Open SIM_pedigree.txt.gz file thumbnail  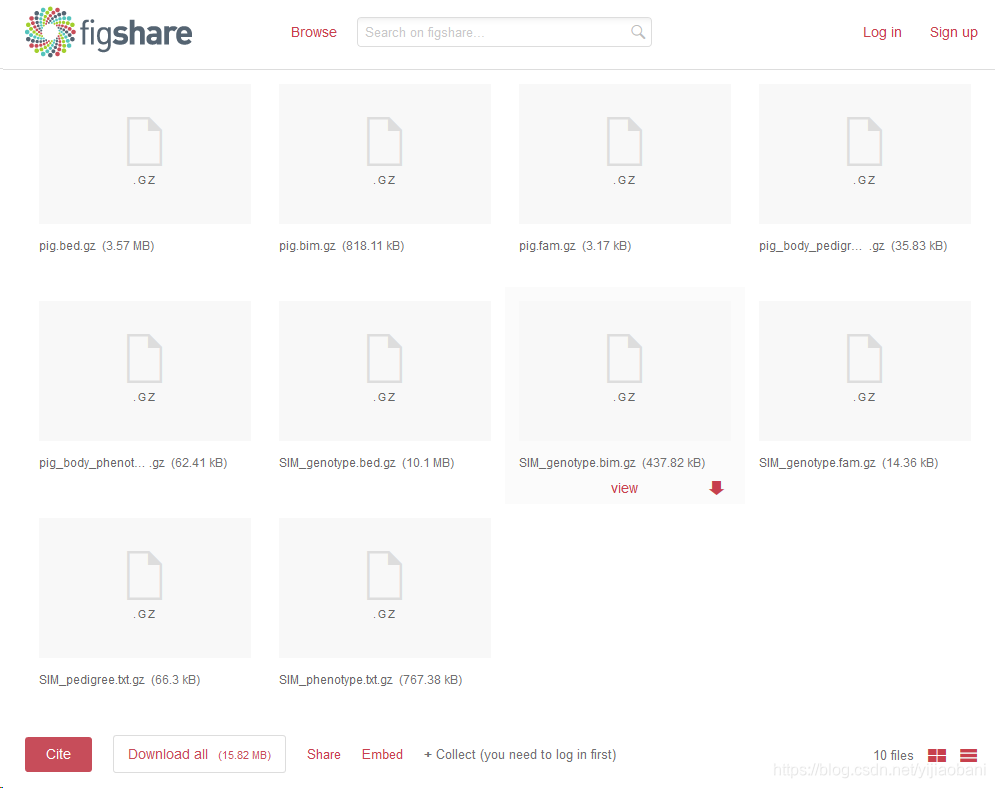(145, 588)
